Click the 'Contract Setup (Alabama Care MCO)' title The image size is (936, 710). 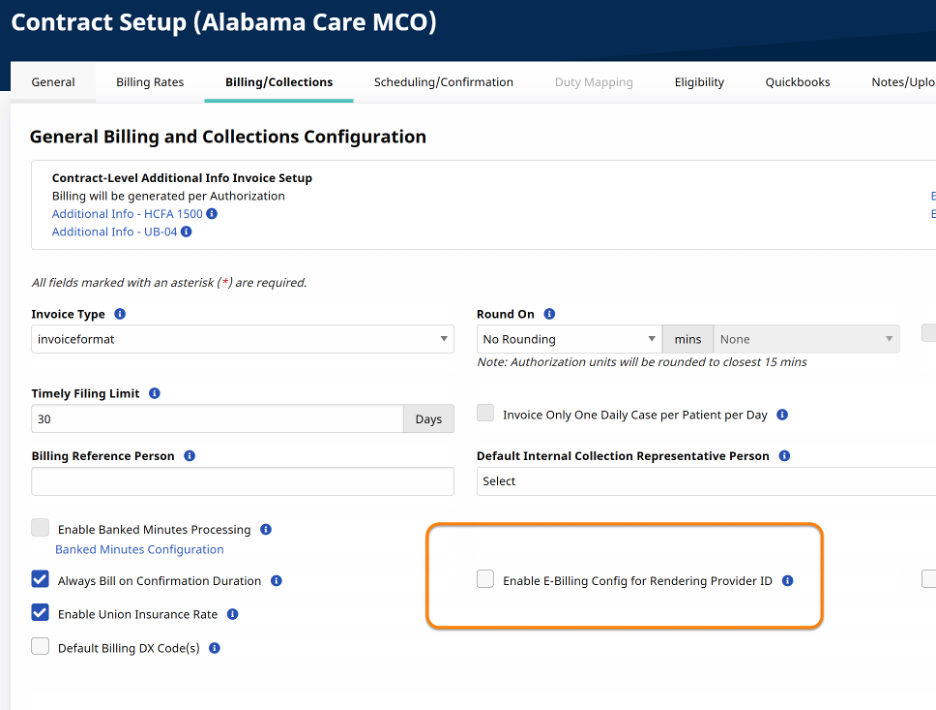pos(224,22)
